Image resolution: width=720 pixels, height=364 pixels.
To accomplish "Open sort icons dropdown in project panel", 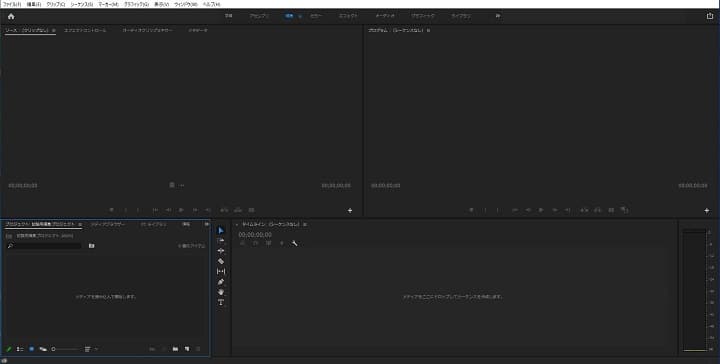I will pos(90,349).
